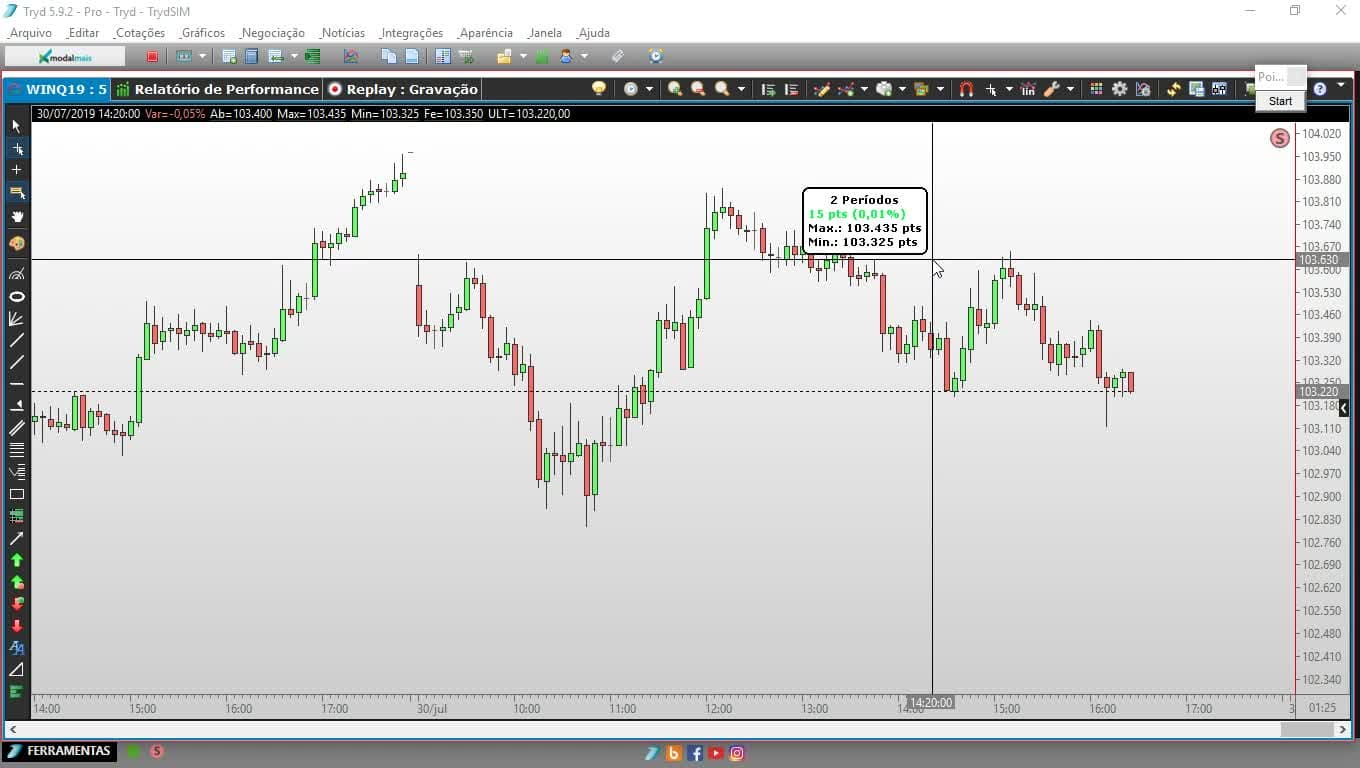
Task: Open chart settings gear icon
Action: click(x=1119, y=89)
